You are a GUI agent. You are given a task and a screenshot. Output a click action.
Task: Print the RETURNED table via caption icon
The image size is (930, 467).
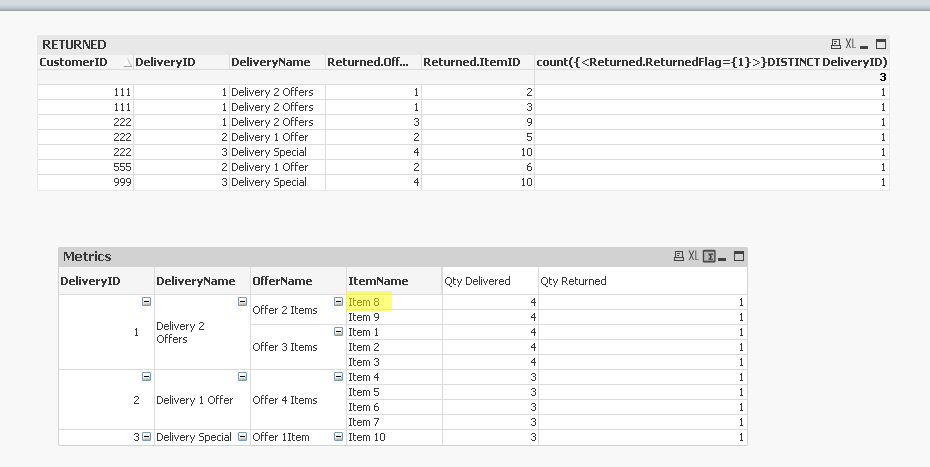pos(836,44)
